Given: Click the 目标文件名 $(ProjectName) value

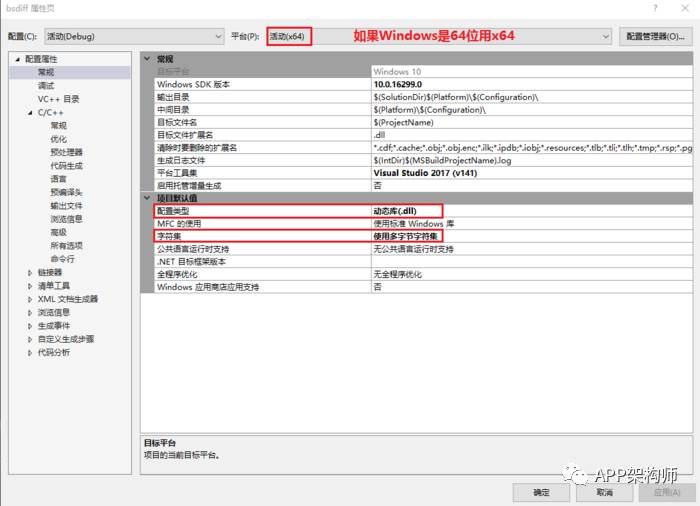Looking at the screenshot, I should [x=532, y=122].
